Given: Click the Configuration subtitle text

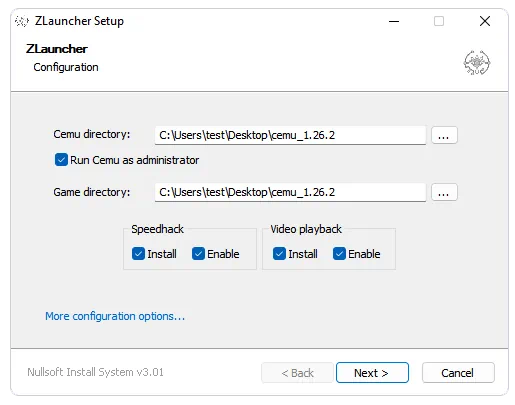Looking at the screenshot, I should 66,67.
